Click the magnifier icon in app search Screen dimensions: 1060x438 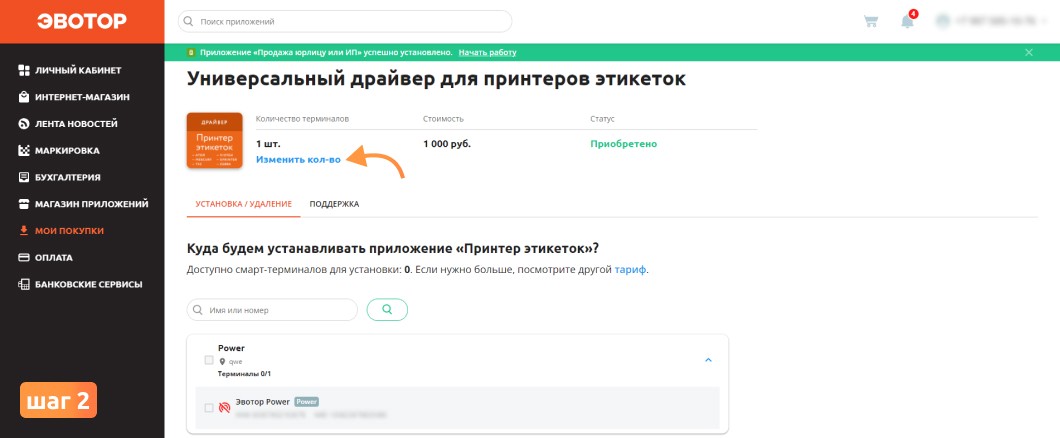click(x=188, y=22)
